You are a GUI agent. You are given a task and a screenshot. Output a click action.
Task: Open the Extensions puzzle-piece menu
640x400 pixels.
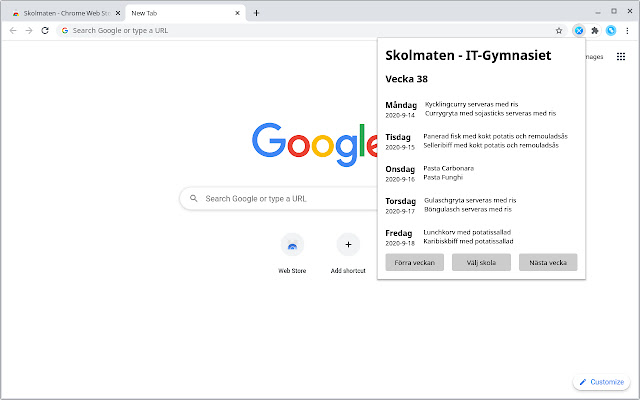(595, 31)
